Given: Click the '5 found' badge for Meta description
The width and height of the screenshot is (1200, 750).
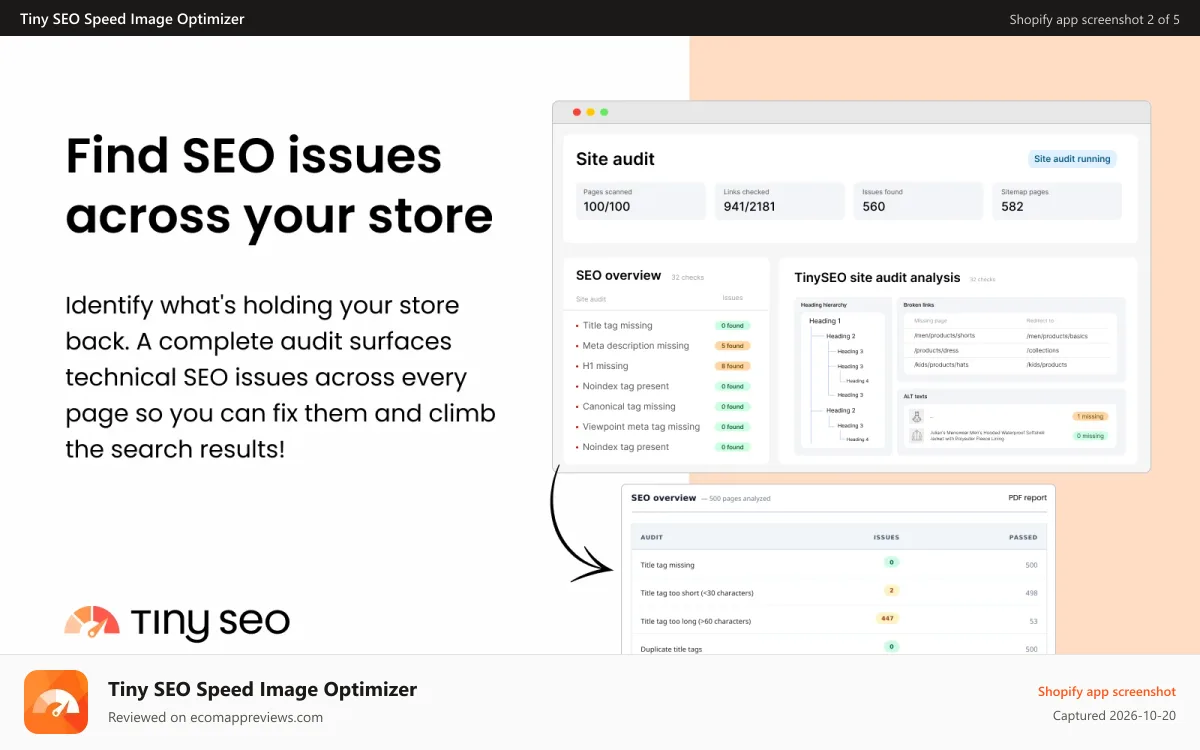Looking at the screenshot, I should [x=732, y=346].
